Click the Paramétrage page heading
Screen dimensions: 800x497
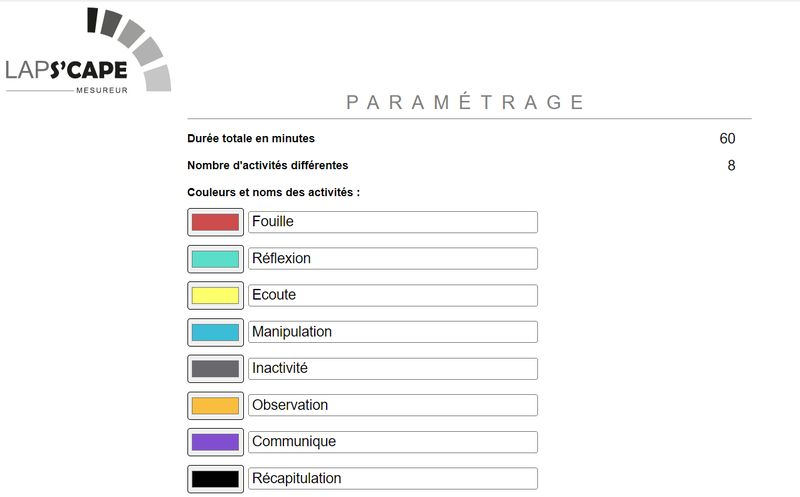click(465, 102)
